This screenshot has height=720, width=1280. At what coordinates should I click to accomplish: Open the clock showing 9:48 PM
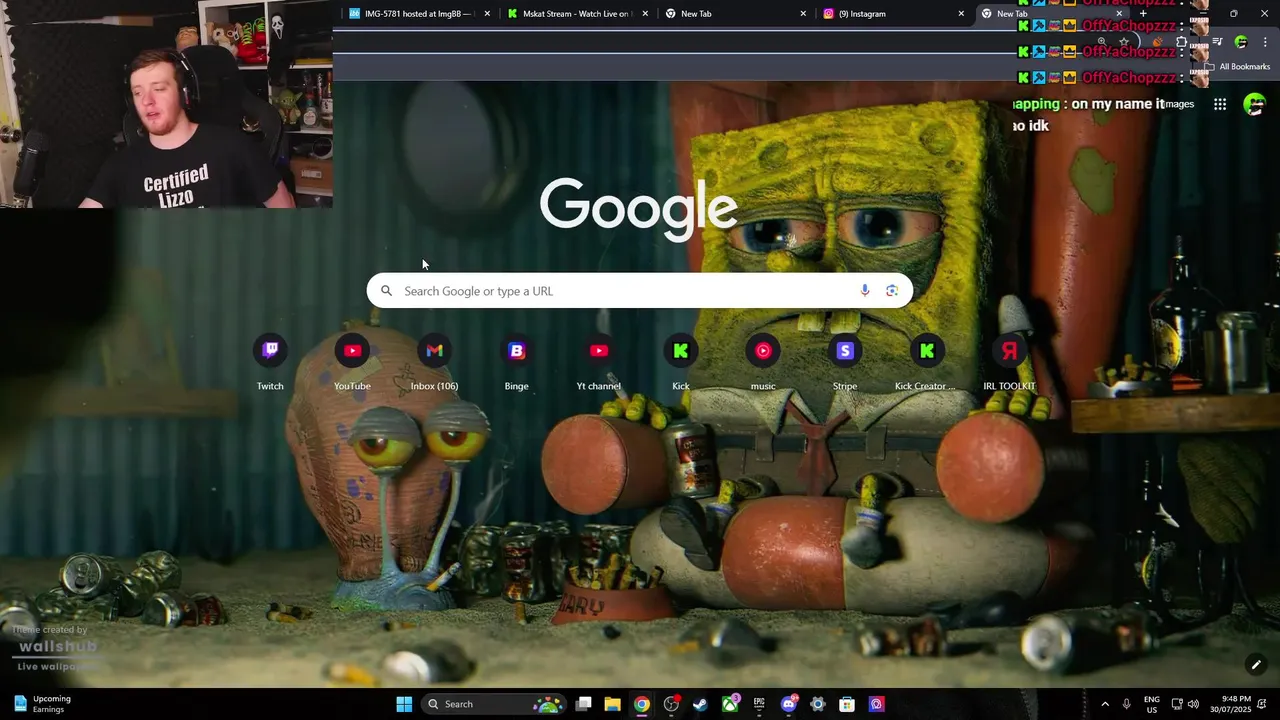(1231, 704)
